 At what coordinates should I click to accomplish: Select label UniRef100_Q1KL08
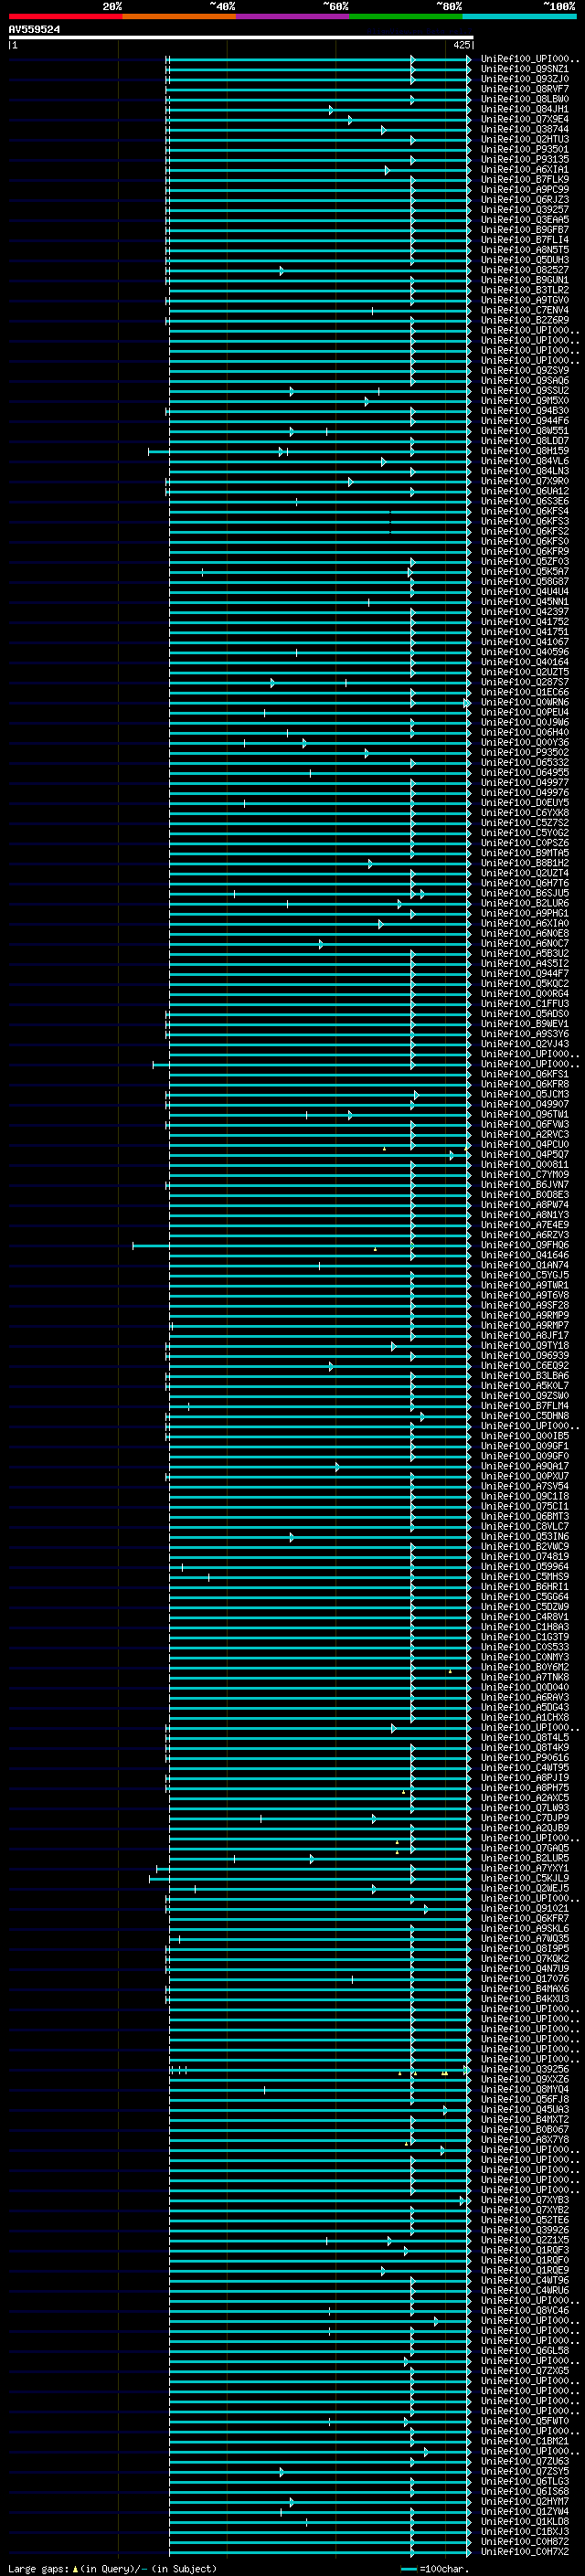click(525, 2521)
